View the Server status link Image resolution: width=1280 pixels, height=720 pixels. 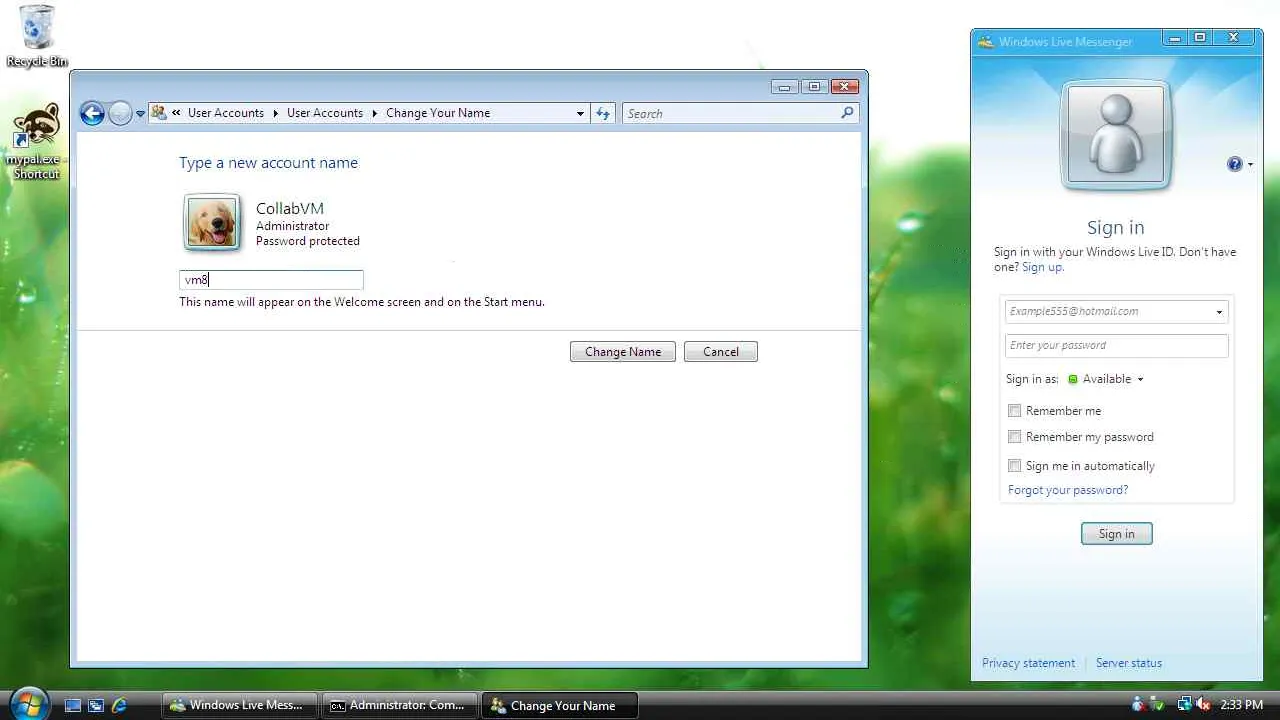pyautogui.click(x=1129, y=663)
